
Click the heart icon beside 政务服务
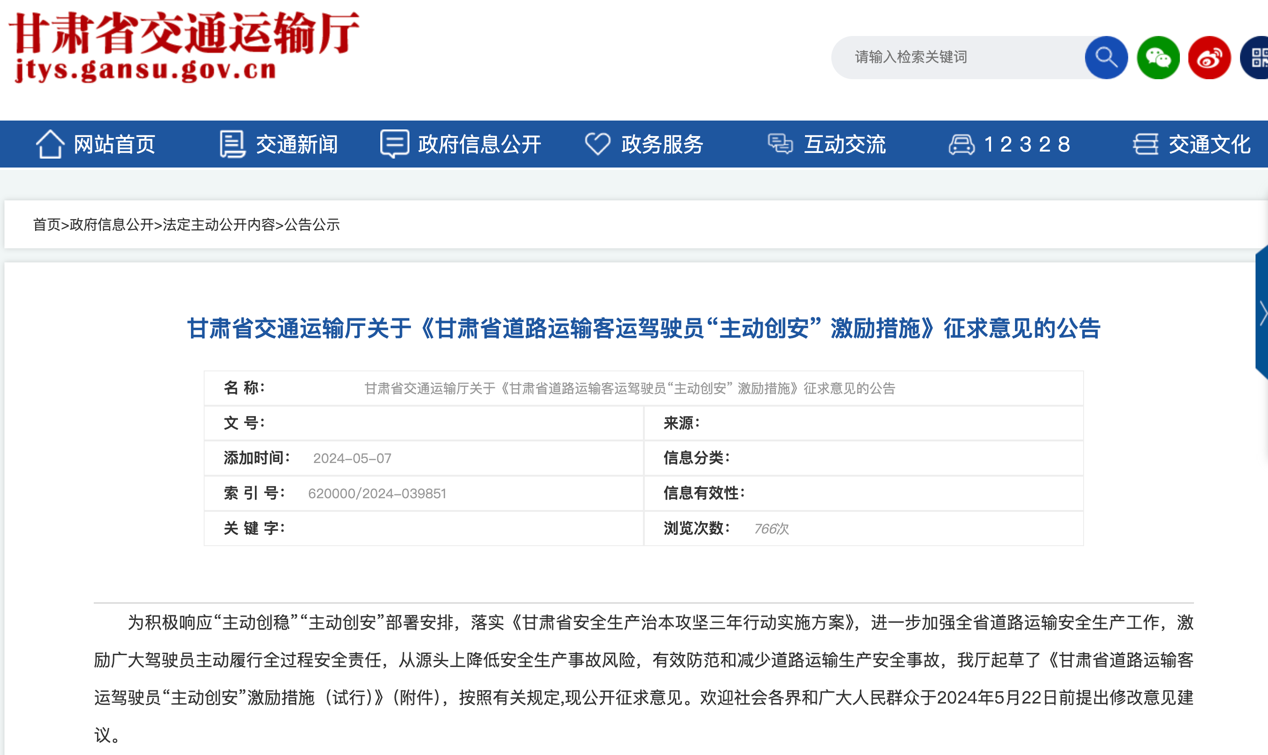pyautogui.click(x=598, y=144)
